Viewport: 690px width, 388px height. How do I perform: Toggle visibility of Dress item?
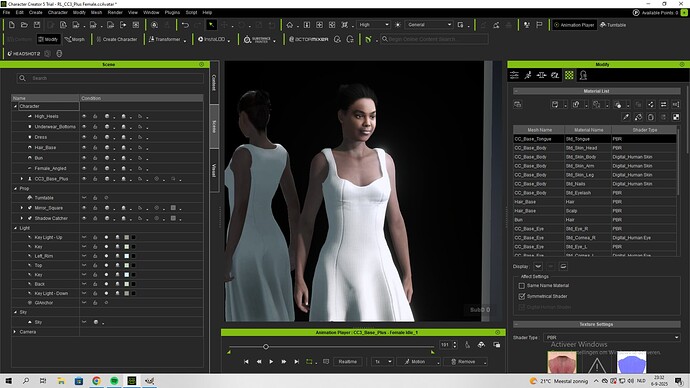(84, 137)
